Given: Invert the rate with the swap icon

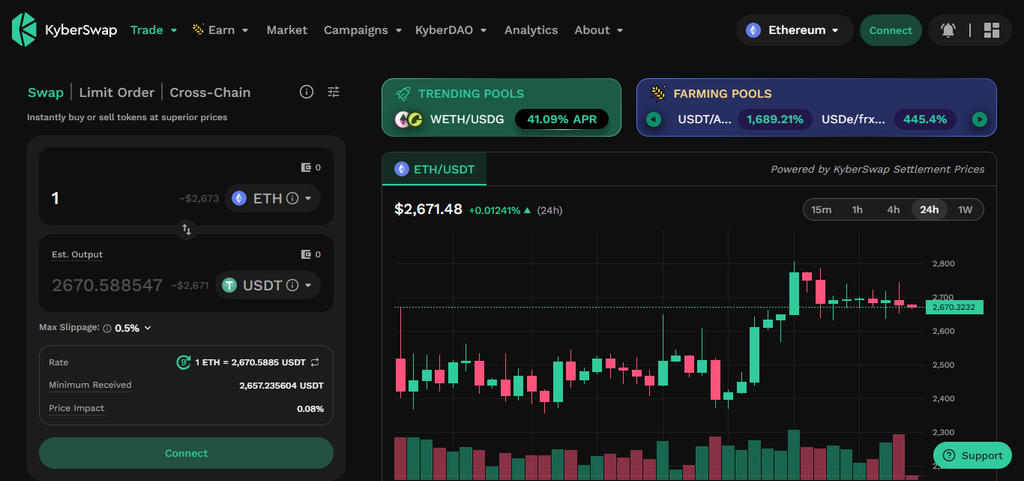Looking at the screenshot, I should [x=315, y=362].
